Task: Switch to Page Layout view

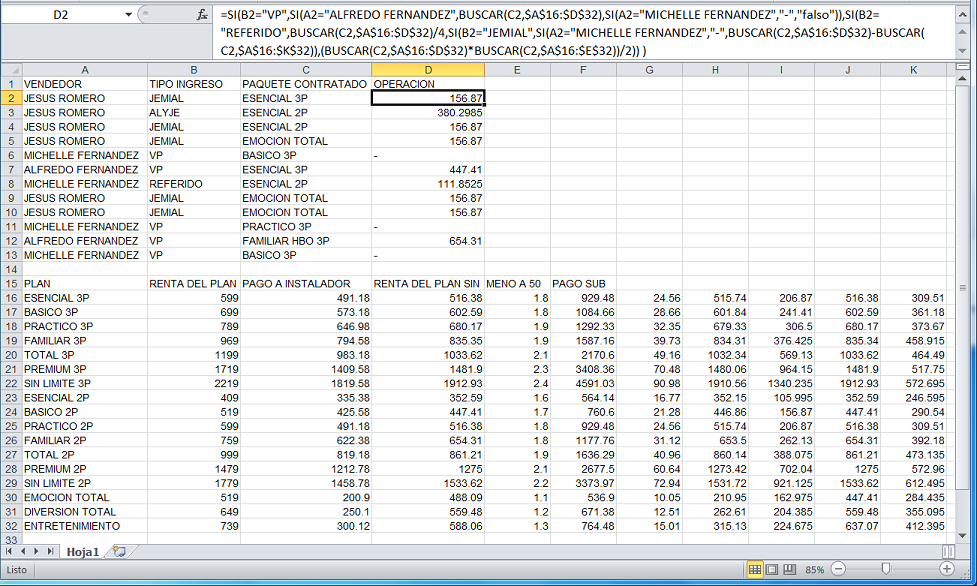Action: 772,569
